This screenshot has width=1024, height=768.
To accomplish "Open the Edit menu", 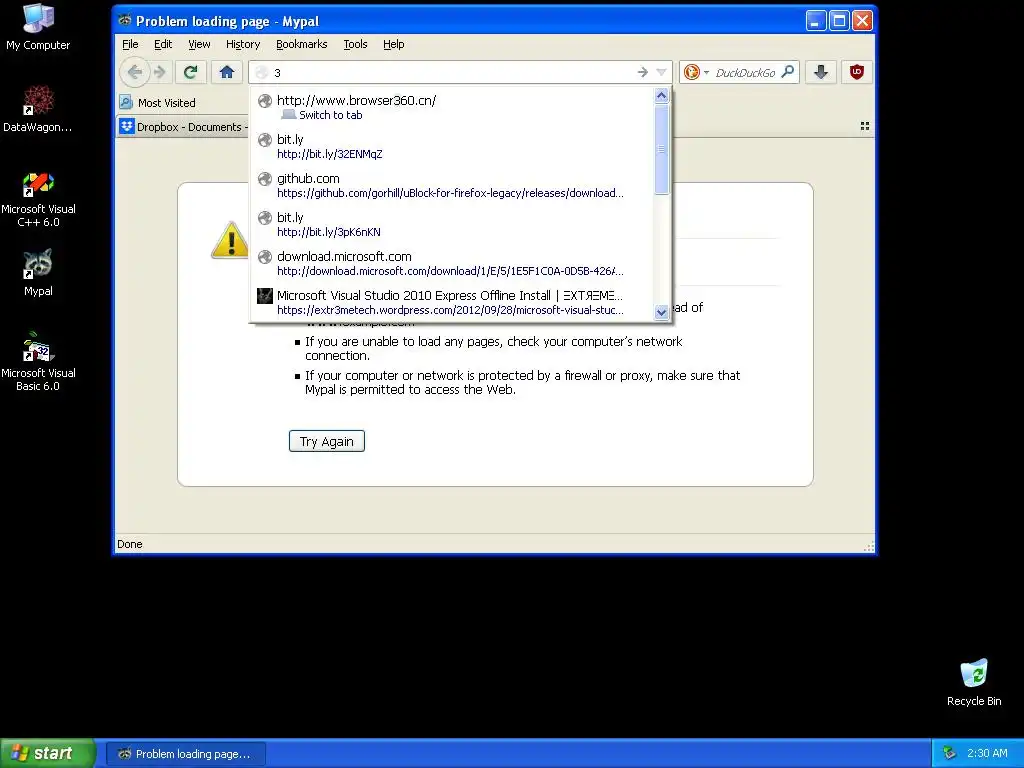I will 163,44.
